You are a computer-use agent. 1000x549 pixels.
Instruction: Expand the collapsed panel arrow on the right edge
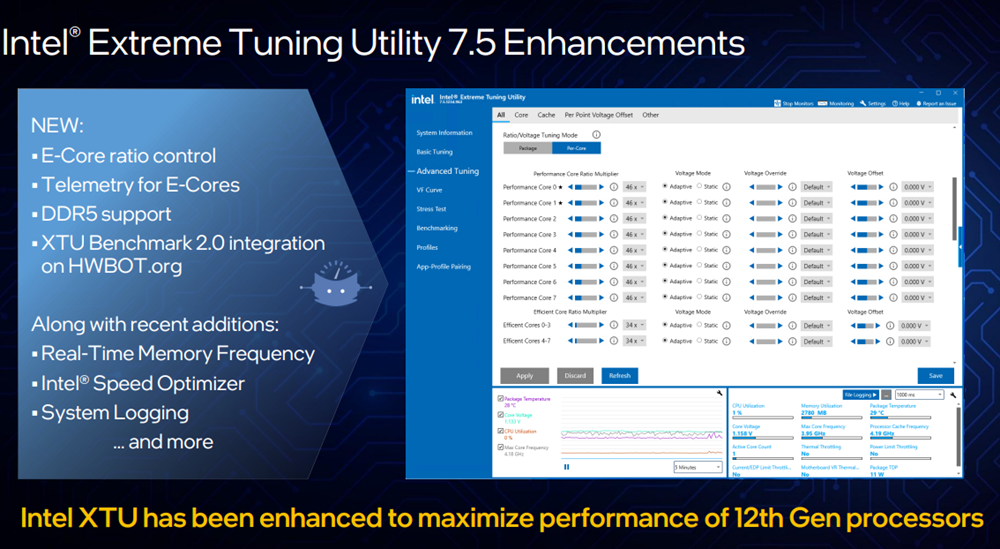tap(960, 245)
